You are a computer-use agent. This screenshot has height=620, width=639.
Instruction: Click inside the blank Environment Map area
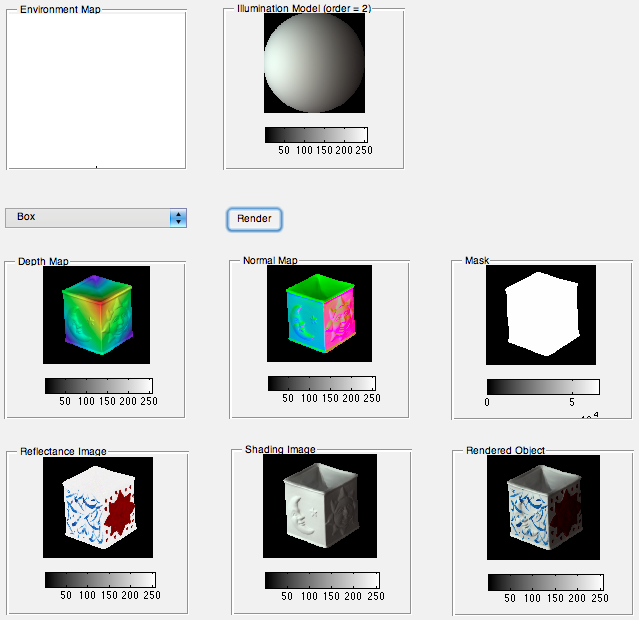point(96,90)
